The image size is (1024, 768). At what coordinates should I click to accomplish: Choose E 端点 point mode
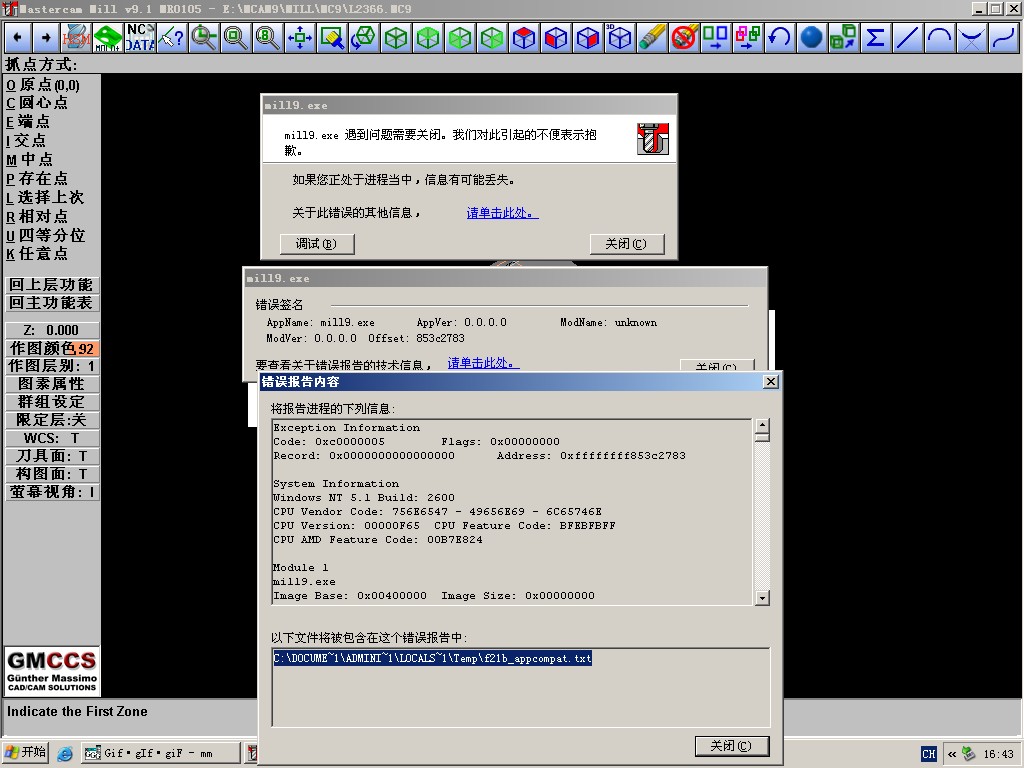(x=29, y=122)
